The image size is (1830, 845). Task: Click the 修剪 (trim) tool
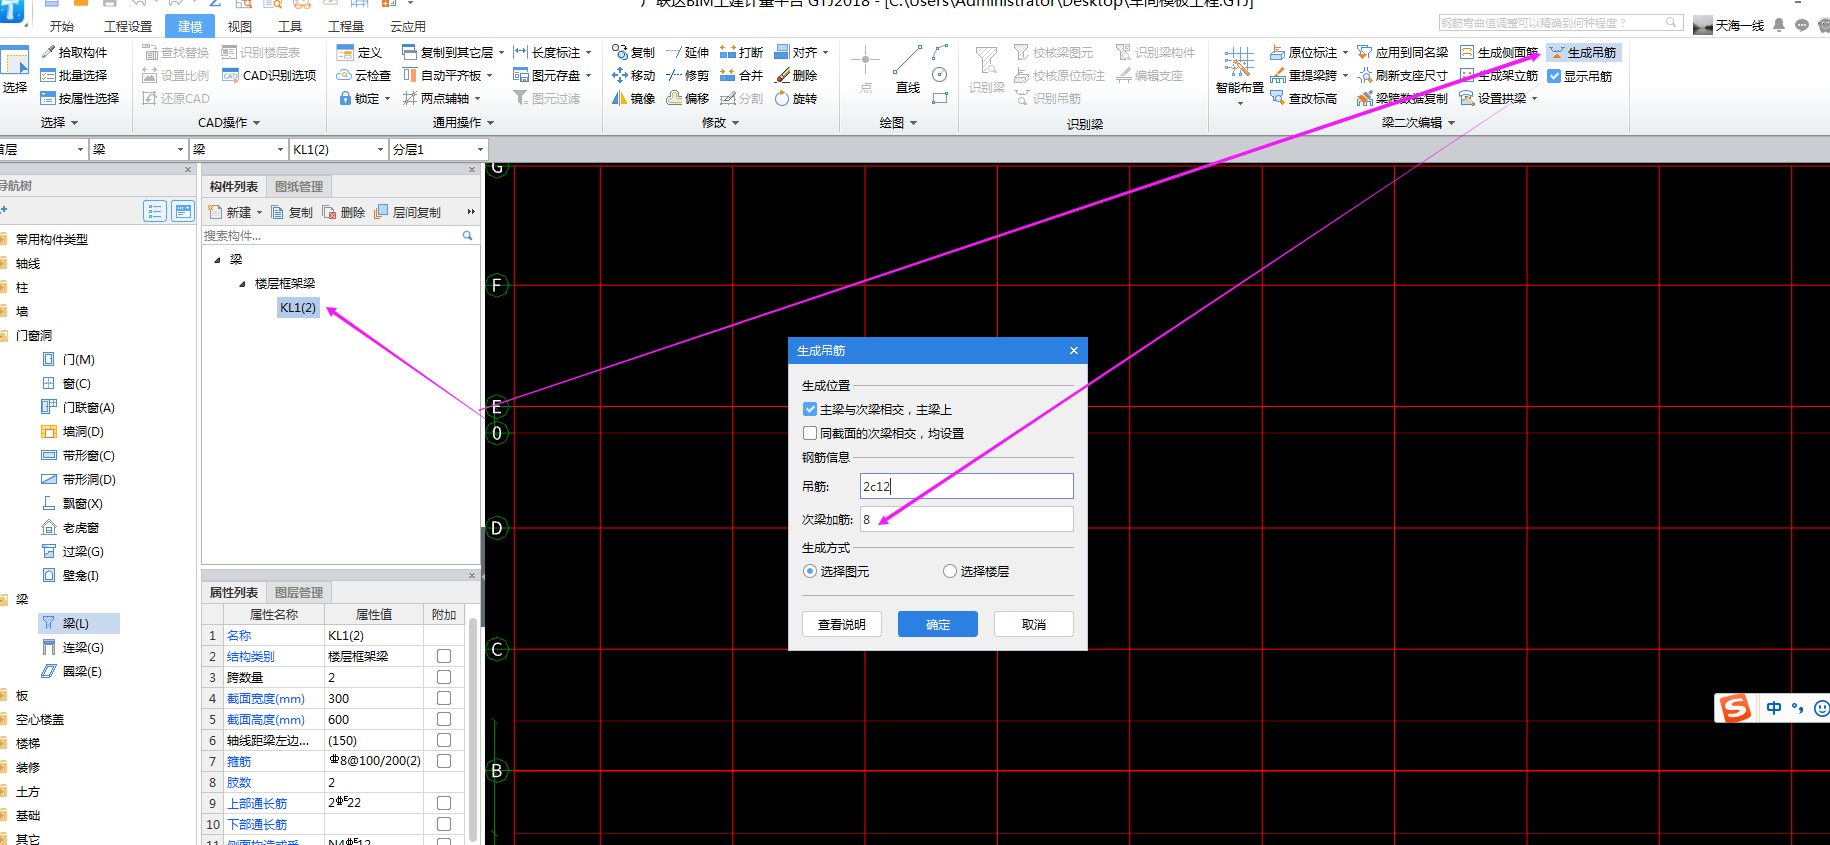click(687, 75)
